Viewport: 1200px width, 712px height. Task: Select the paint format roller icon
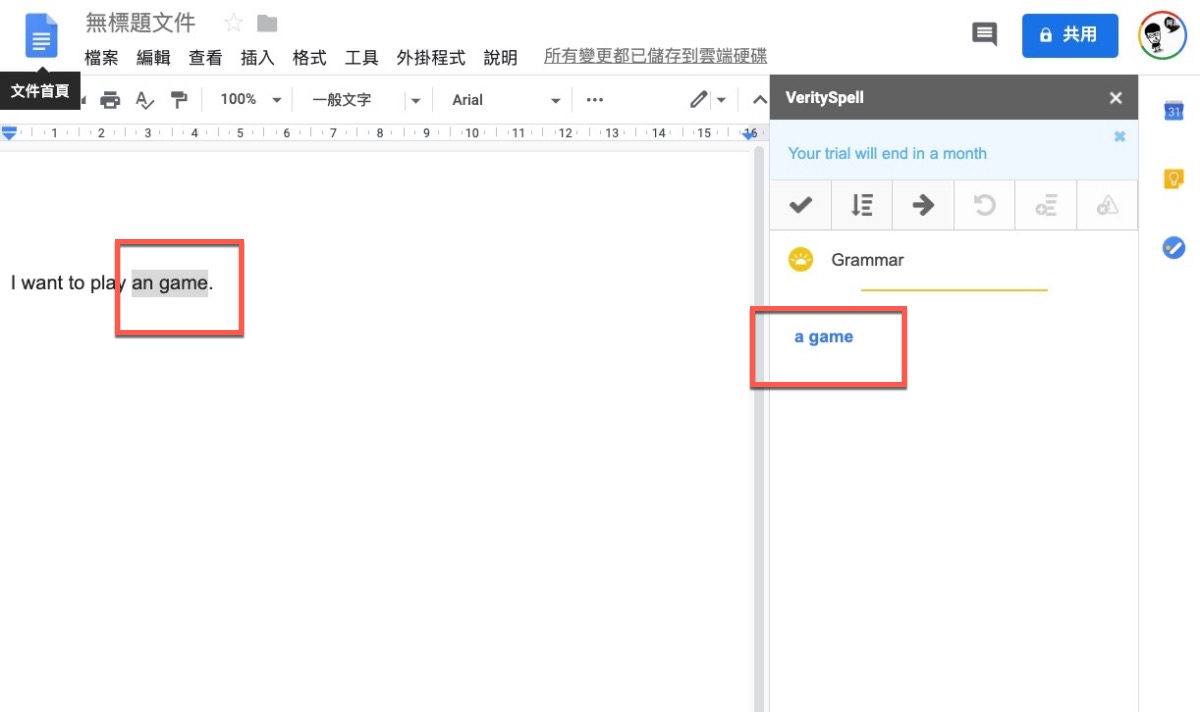coord(179,99)
